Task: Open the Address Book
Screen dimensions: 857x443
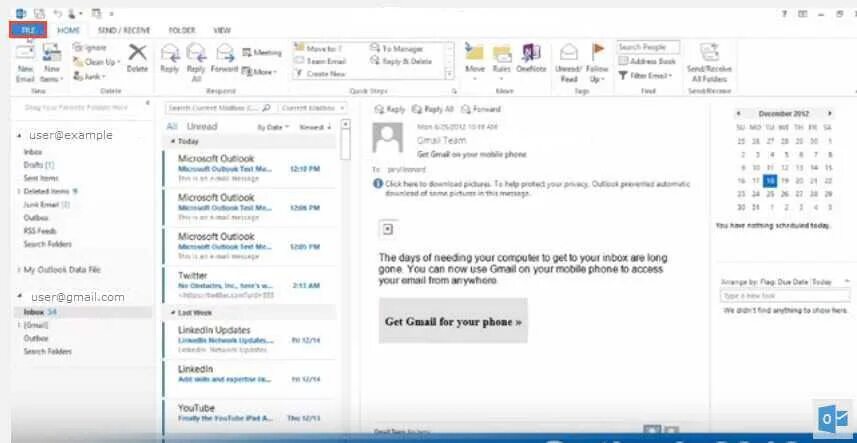Action: 648,62
